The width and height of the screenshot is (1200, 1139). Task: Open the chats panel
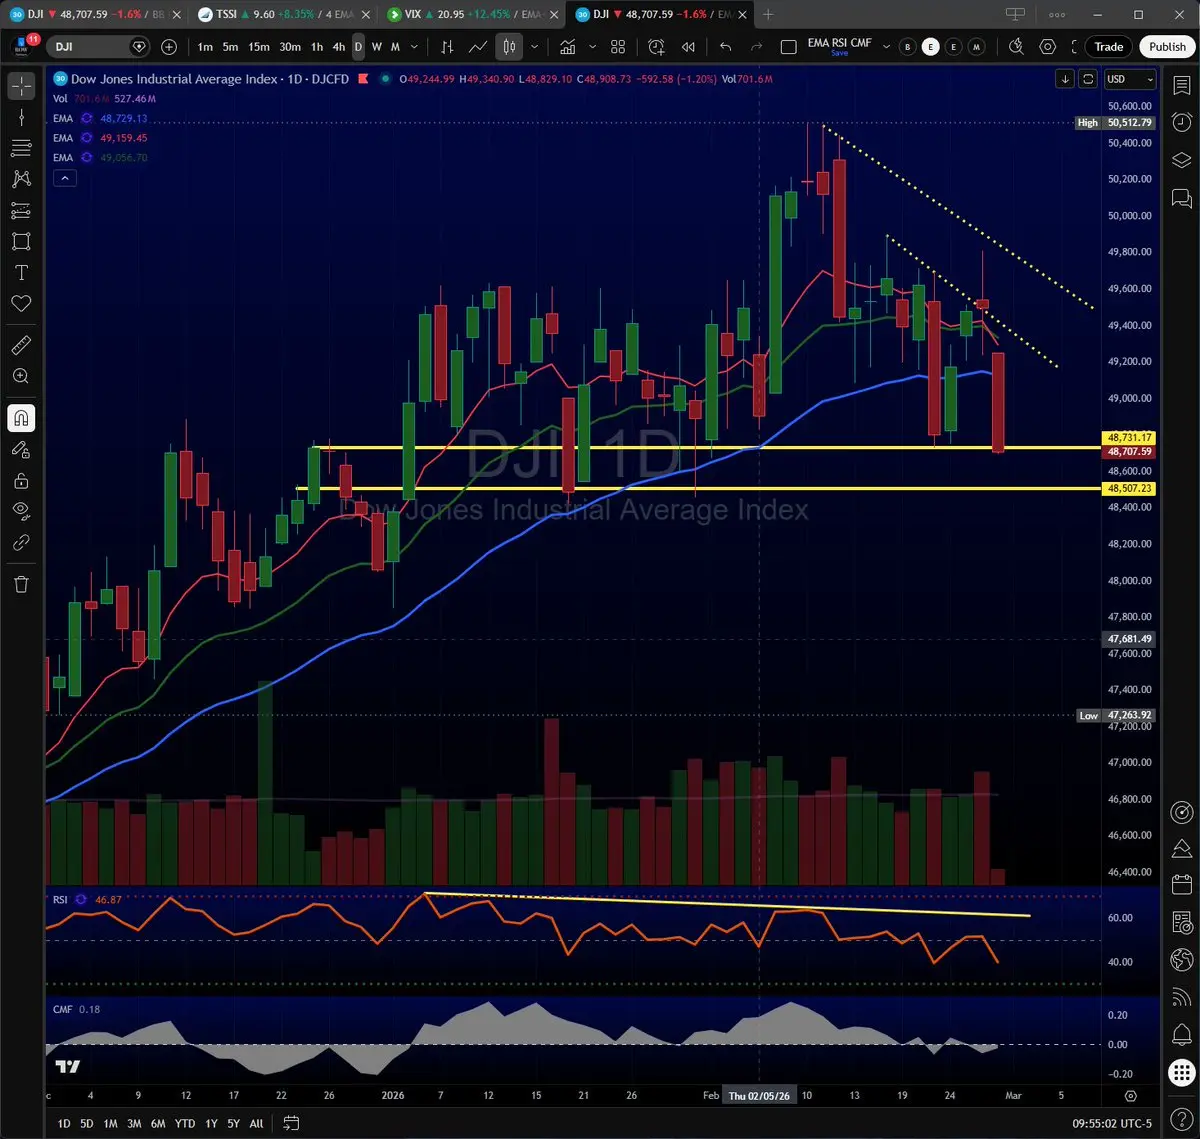tap(1181, 198)
